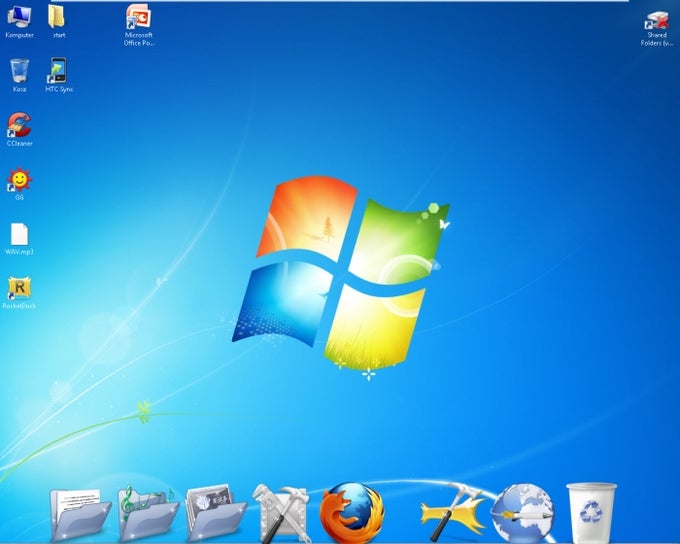680x544 pixels.
Task: Launch the CCleaner desktop shortcut
Action: pos(19,125)
